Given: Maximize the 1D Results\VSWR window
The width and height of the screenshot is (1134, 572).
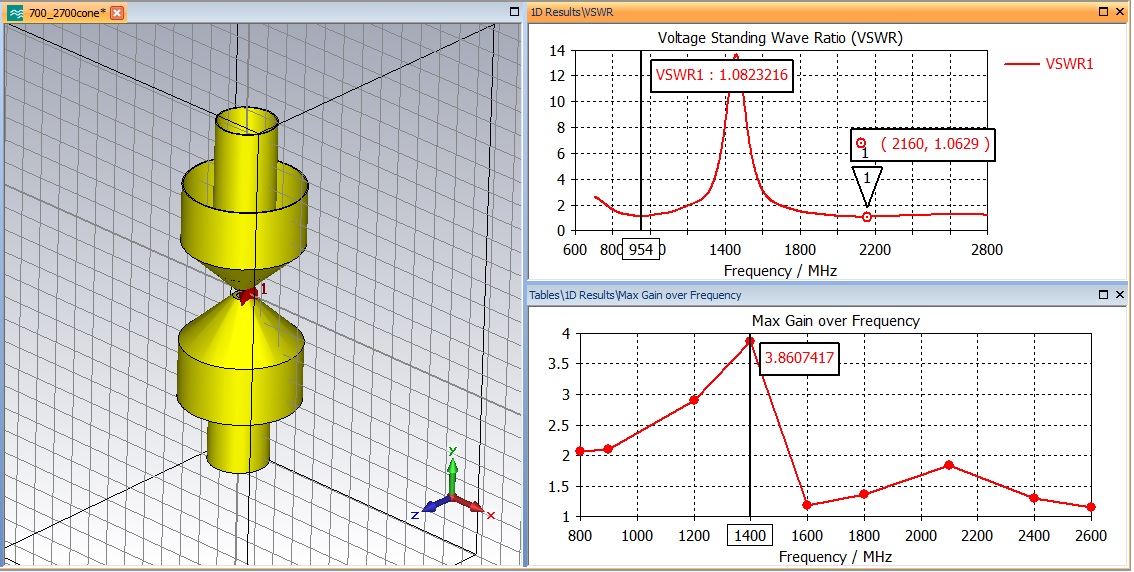Looking at the screenshot, I should pyautogui.click(x=1104, y=12).
